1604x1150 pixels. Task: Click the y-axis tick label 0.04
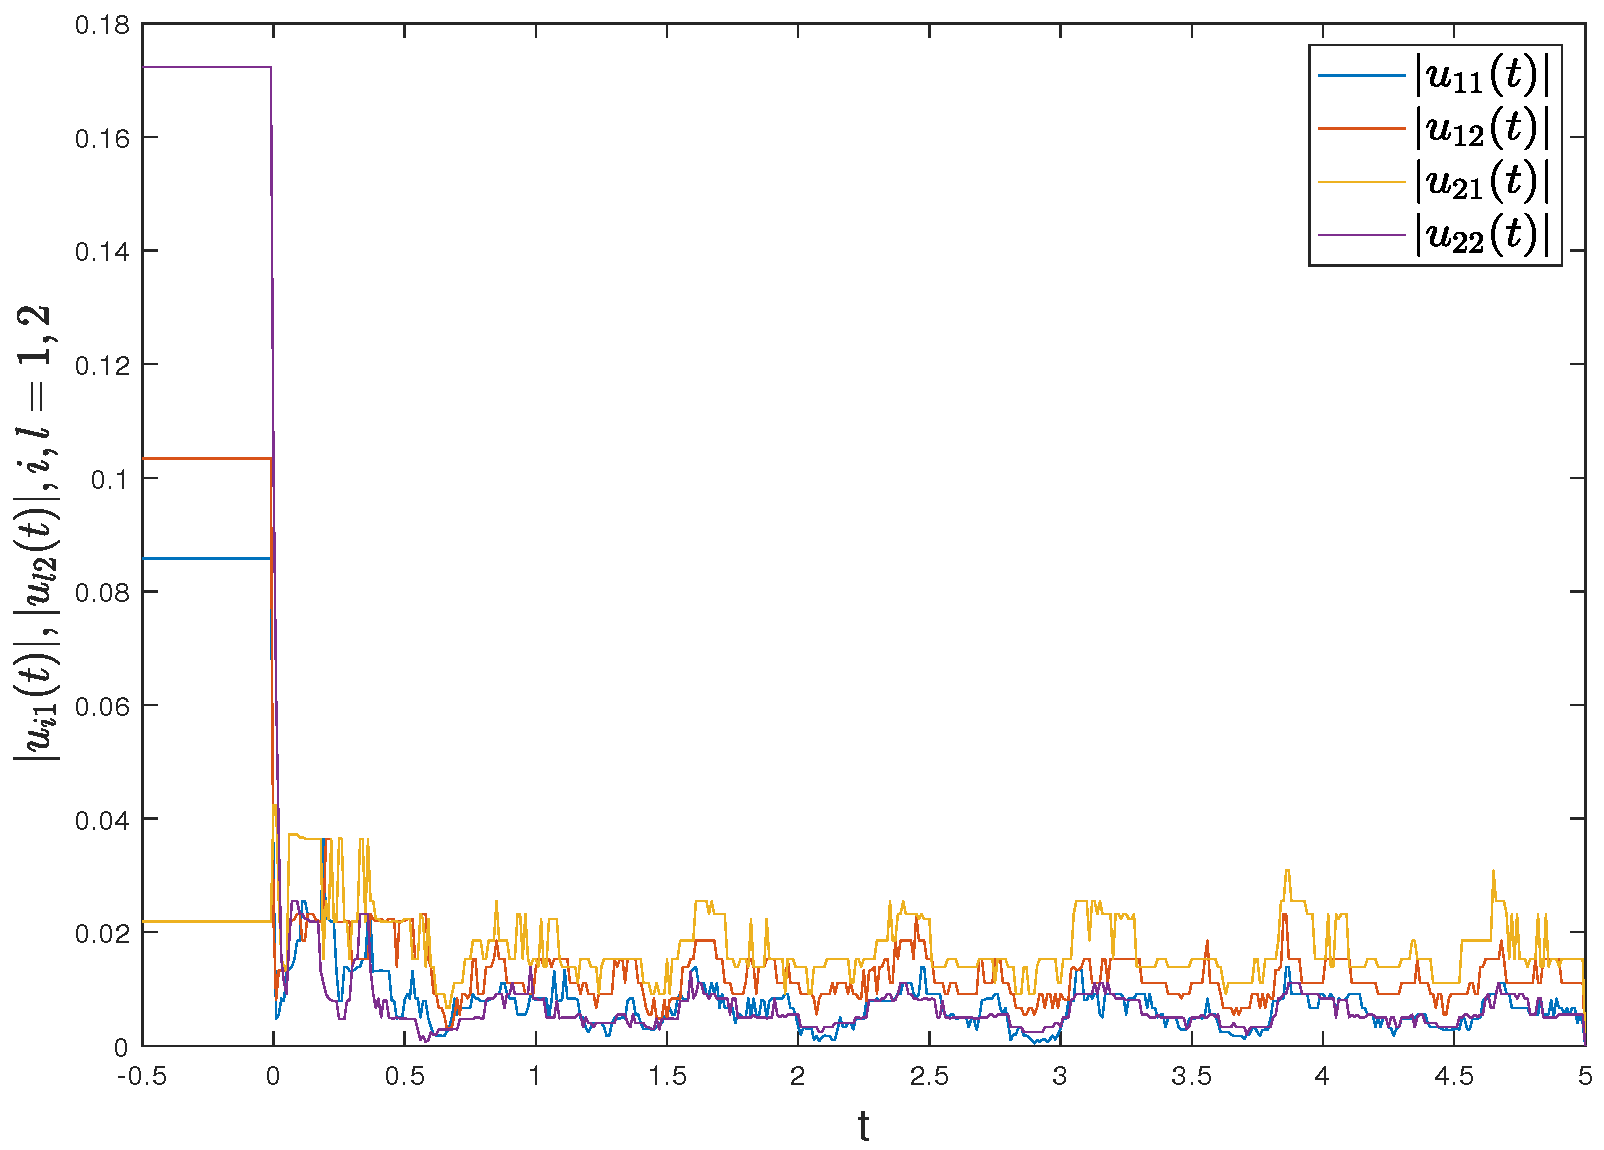pyautogui.click(x=102, y=820)
